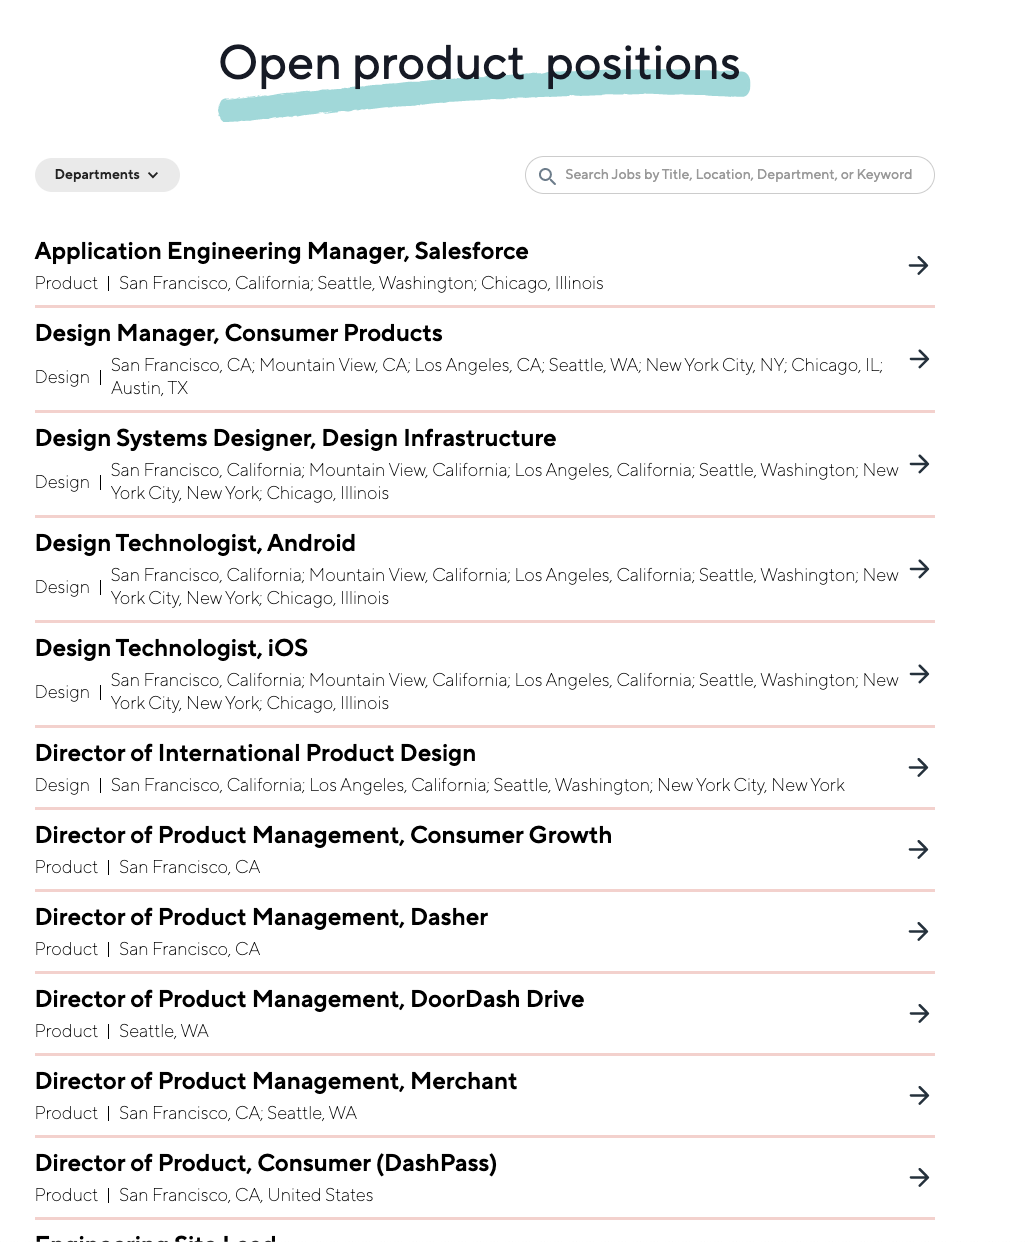
Task: Click arrow for Director of Product Management, Merchant
Action: 918,1095
